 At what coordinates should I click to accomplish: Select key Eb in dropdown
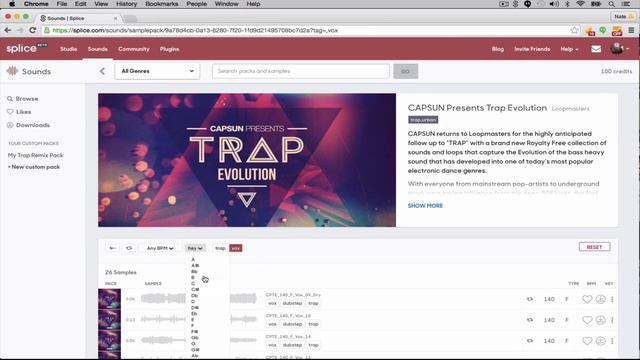point(194,313)
